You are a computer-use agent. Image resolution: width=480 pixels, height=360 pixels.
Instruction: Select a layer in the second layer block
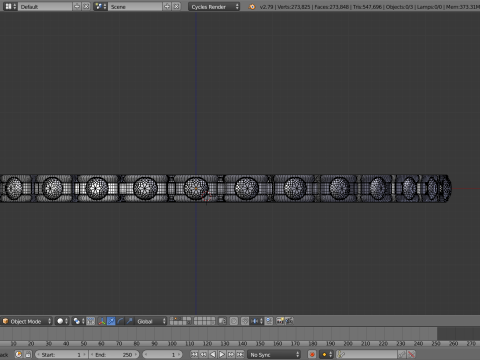(x=204, y=321)
